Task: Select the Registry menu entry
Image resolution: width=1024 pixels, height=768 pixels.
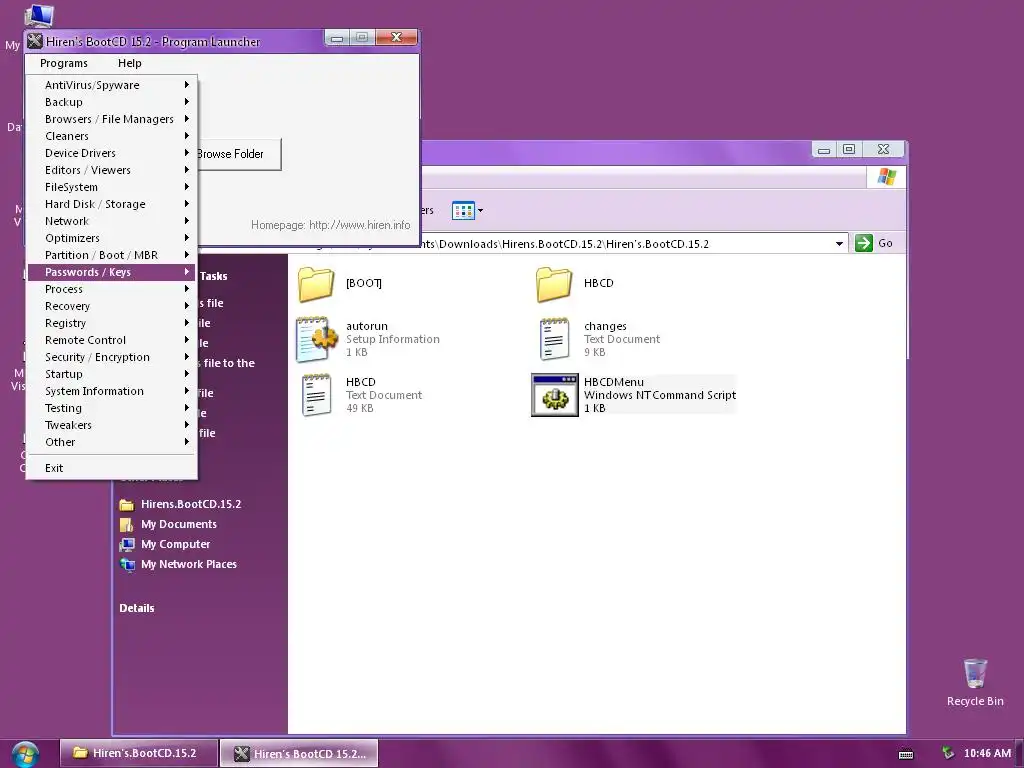Action: (111, 323)
